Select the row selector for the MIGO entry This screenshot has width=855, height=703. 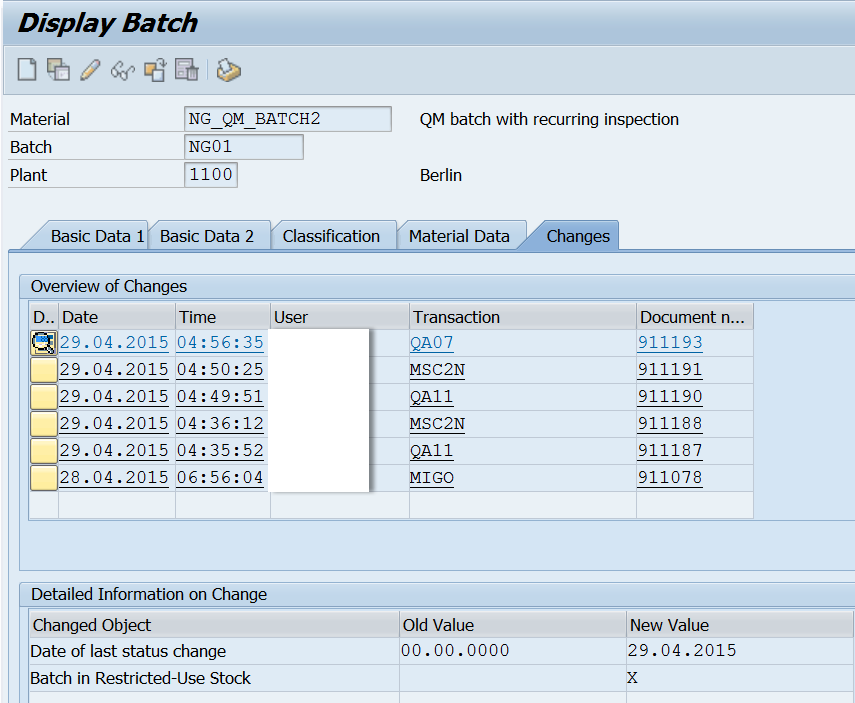pyautogui.click(x=43, y=478)
